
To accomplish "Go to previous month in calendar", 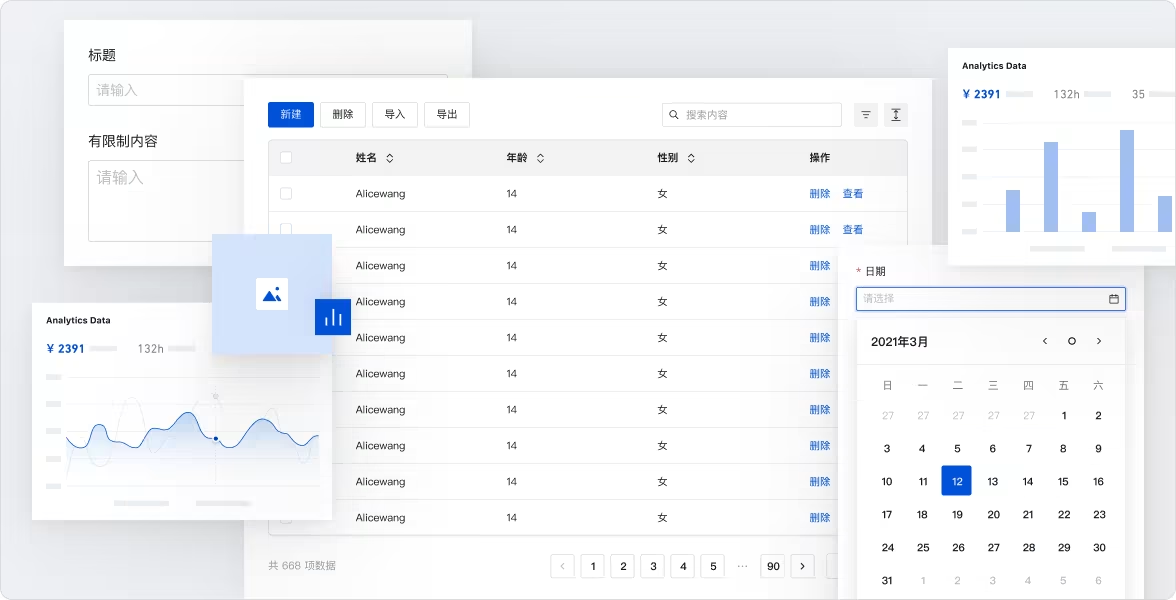I will click(x=1045, y=341).
